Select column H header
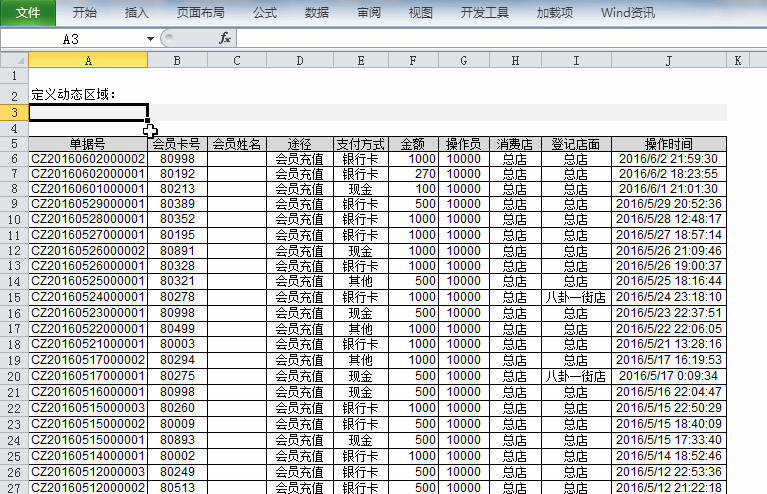Image resolution: width=767 pixels, height=494 pixels. 516,60
